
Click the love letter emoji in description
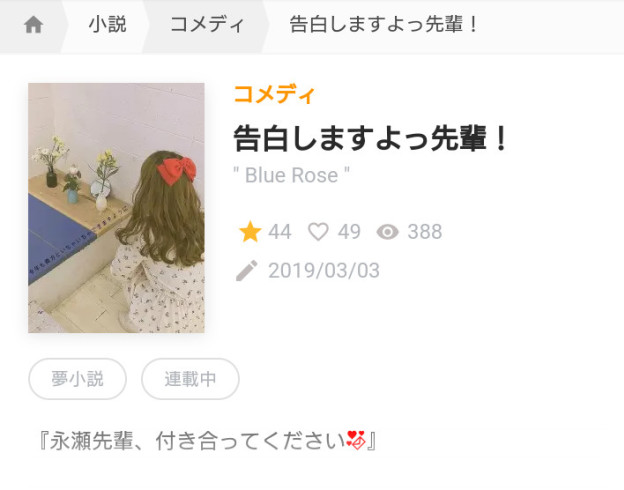(356, 440)
